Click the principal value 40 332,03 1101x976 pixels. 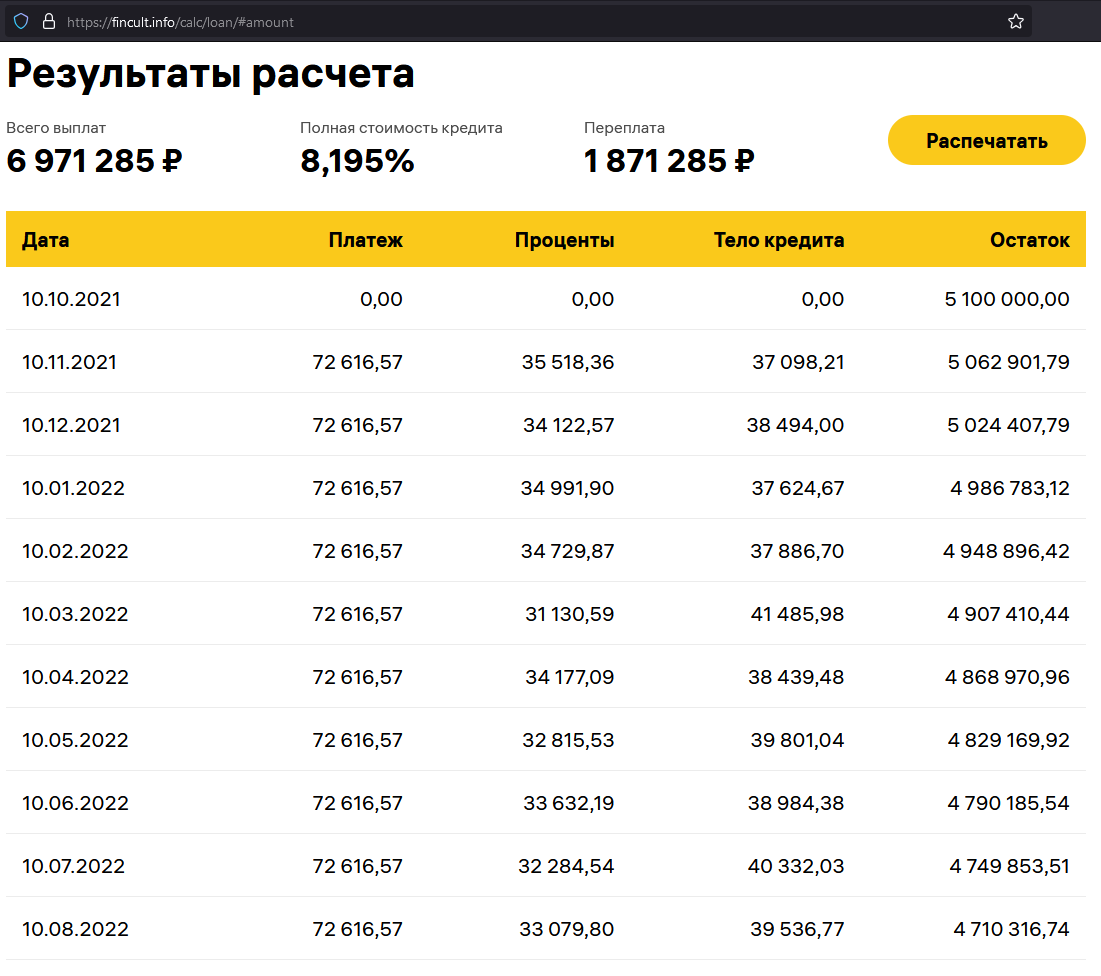tap(796, 866)
